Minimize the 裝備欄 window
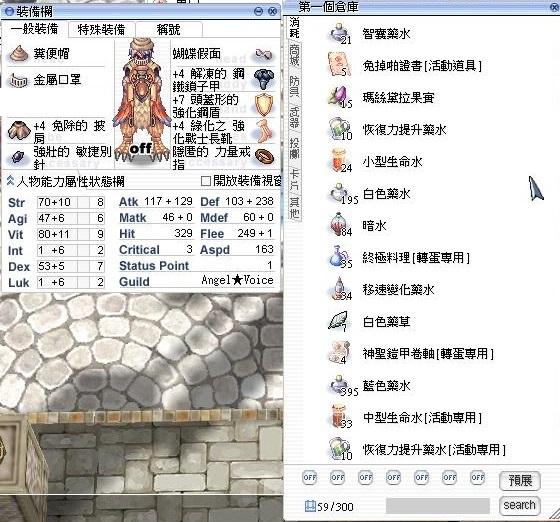The width and height of the screenshot is (560, 522). (x=258, y=11)
